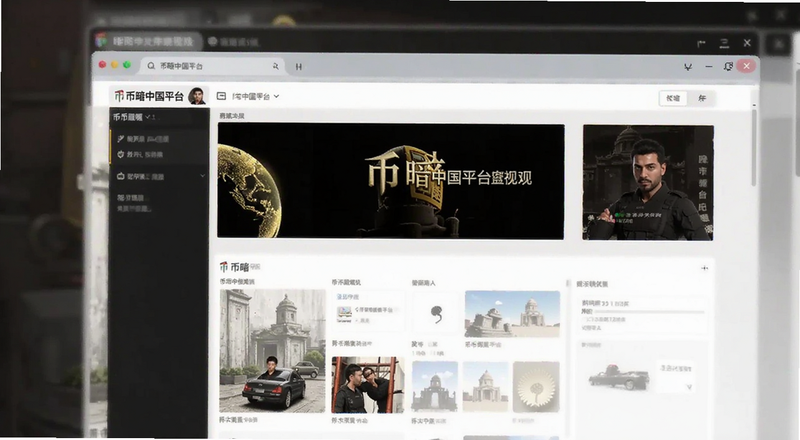Click the scrollbar up arrow at the top right
800x440 pixels.
[x=754, y=105]
